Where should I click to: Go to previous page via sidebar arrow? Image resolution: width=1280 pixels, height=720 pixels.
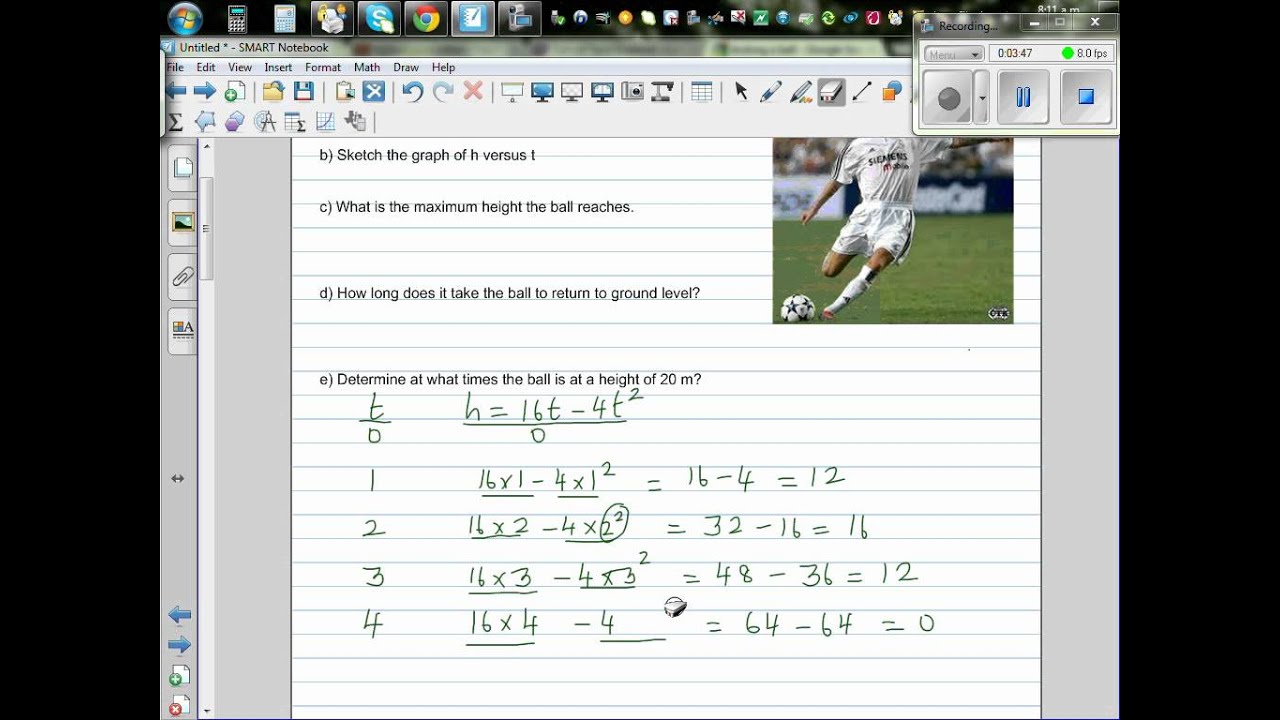[179, 614]
